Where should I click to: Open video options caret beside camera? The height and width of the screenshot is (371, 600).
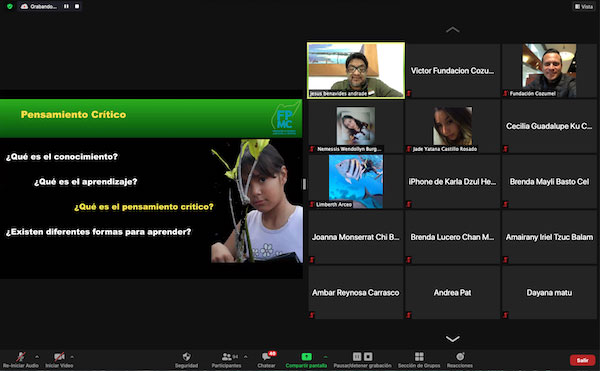(72, 356)
